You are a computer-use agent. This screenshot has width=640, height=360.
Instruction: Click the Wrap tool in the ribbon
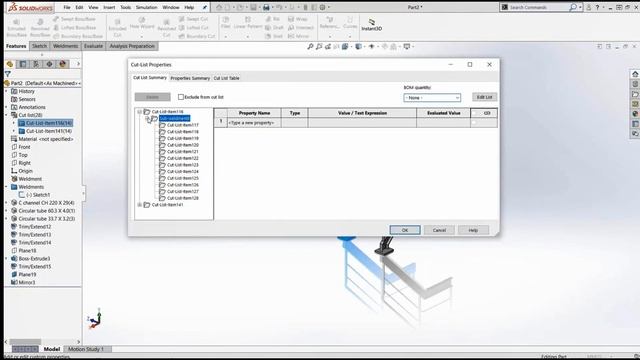point(298,19)
